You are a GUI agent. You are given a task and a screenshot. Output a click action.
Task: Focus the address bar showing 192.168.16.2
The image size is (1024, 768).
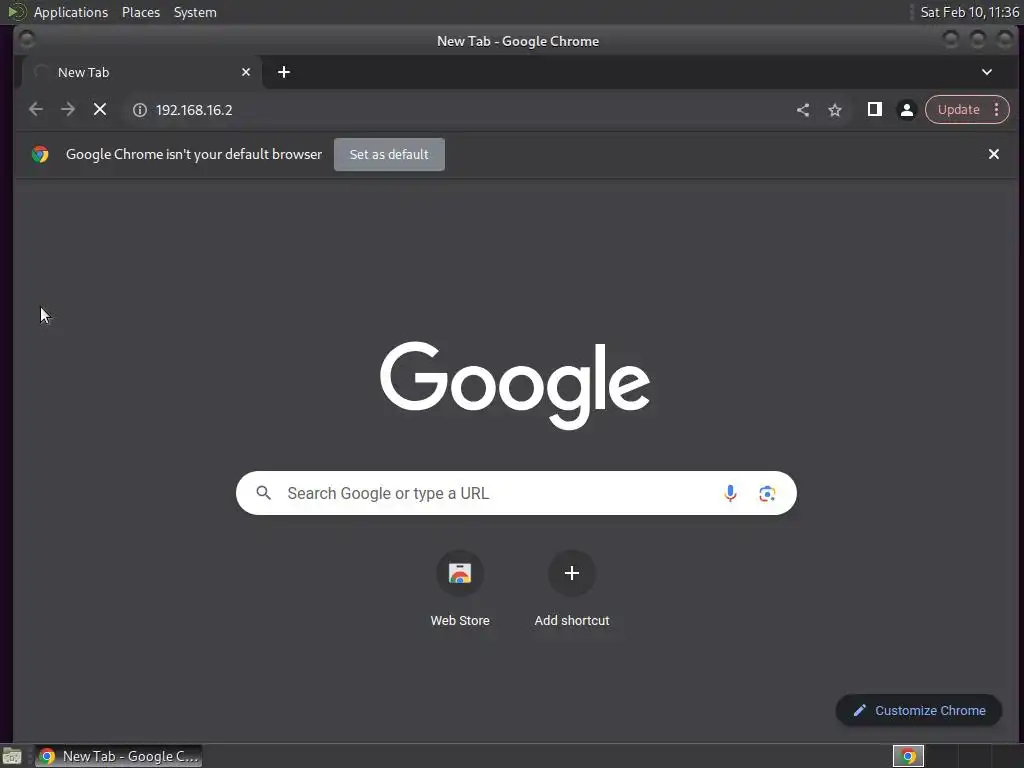(x=457, y=110)
